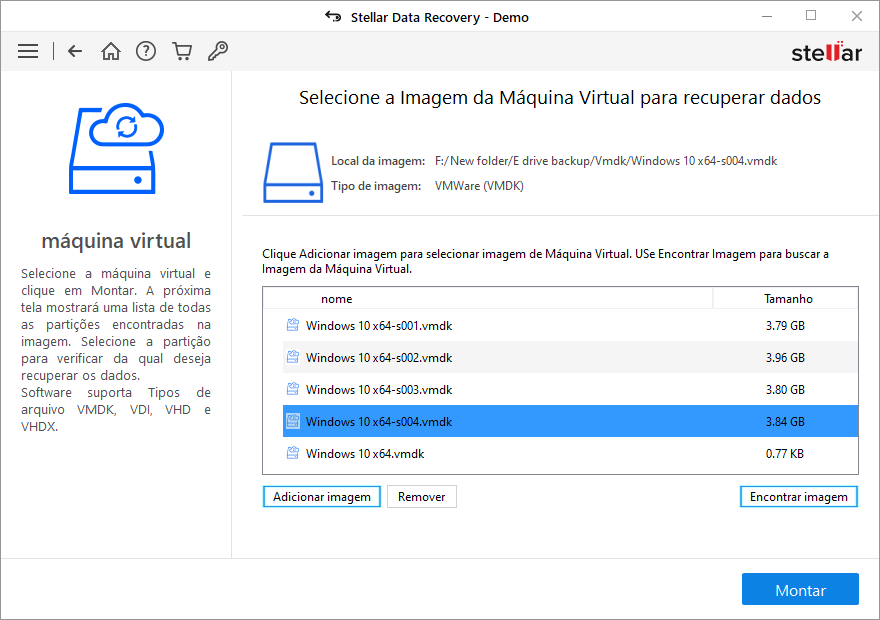The height and width of the screenshot is (620, 880).
Task: Sort by the Tamanho column header
Action: (x=786, y=298)
